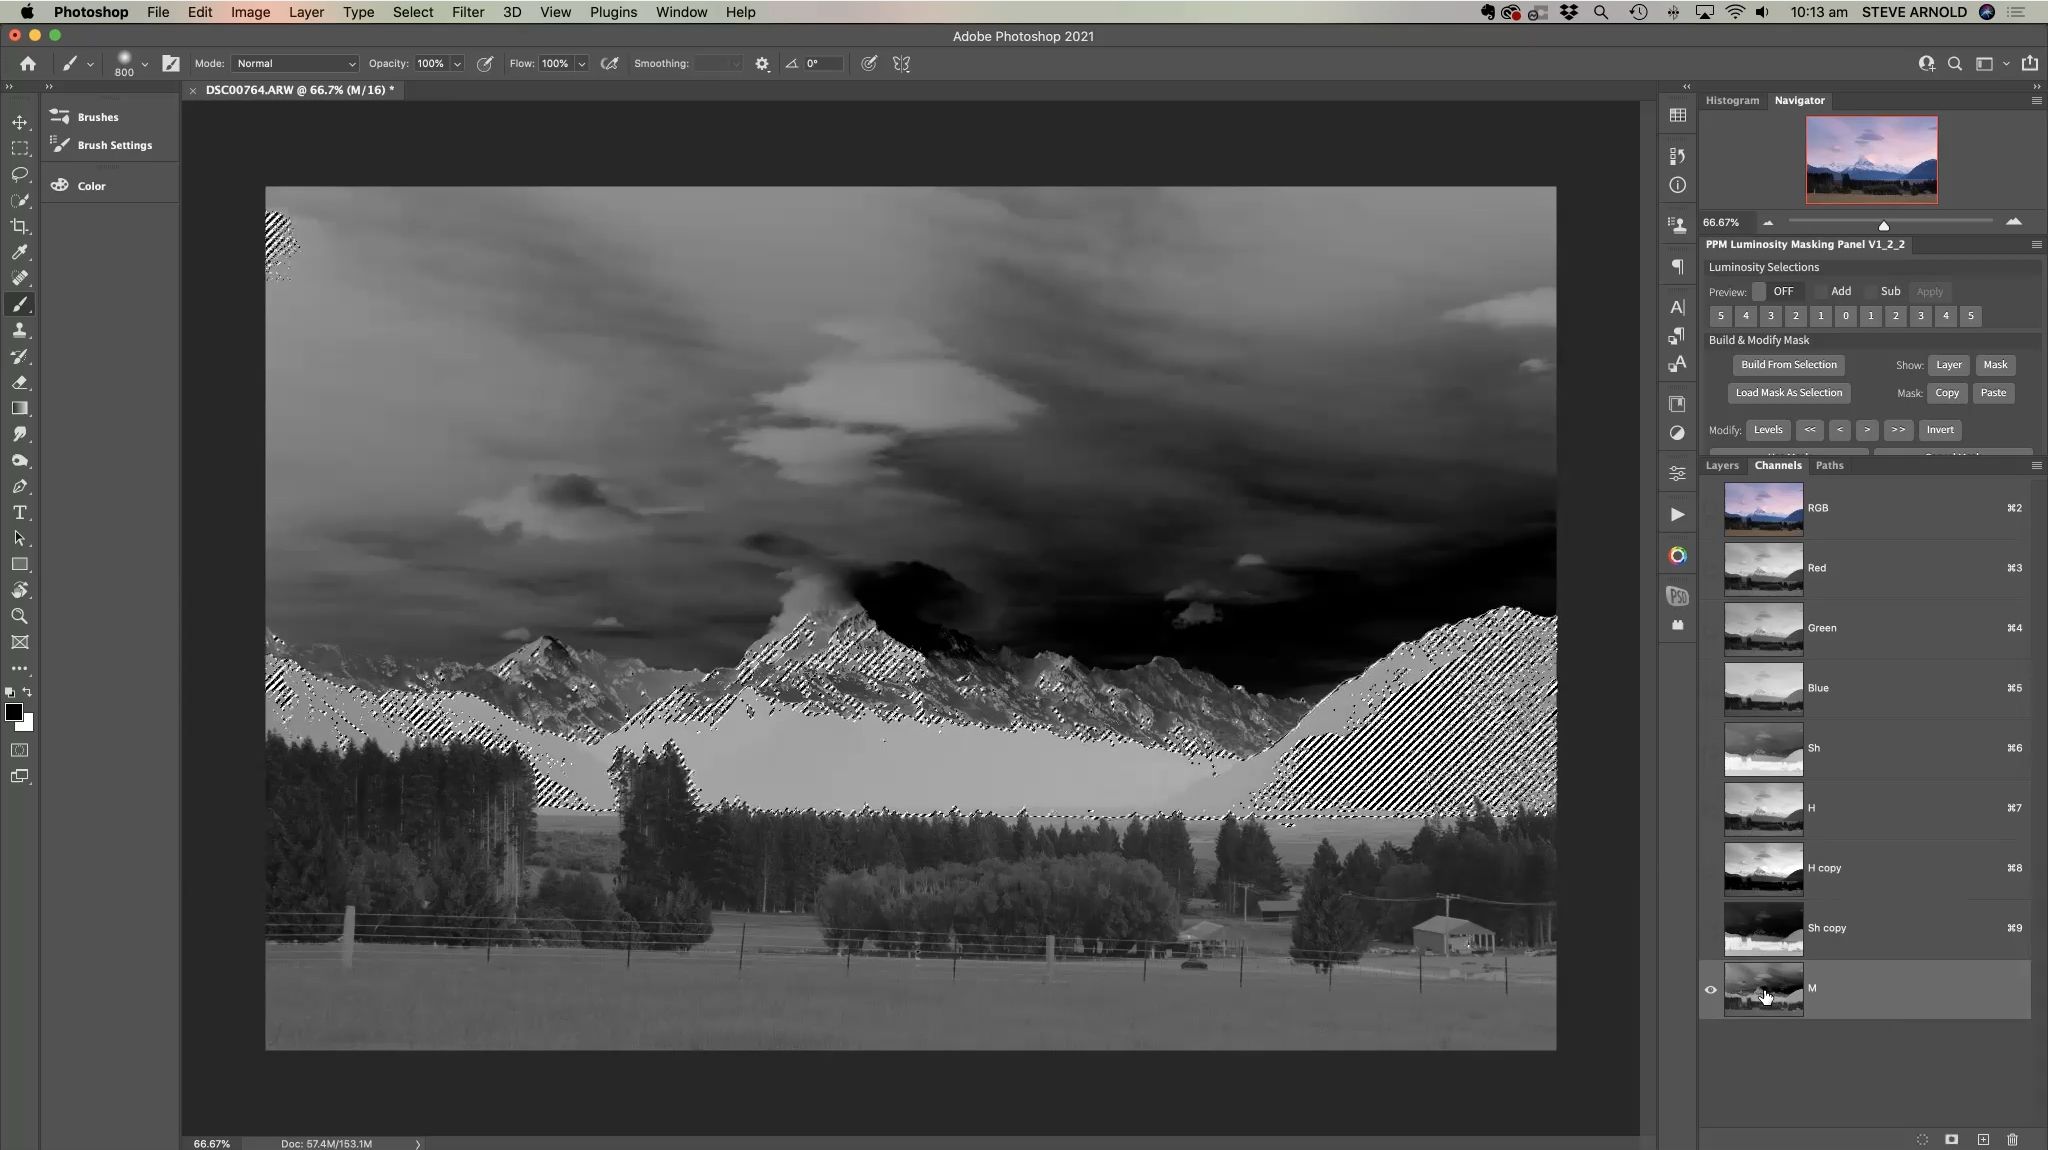Viewport: 2048px width, 1150px height.
Task: Click the Build From Selection button
Action: 1788,365
